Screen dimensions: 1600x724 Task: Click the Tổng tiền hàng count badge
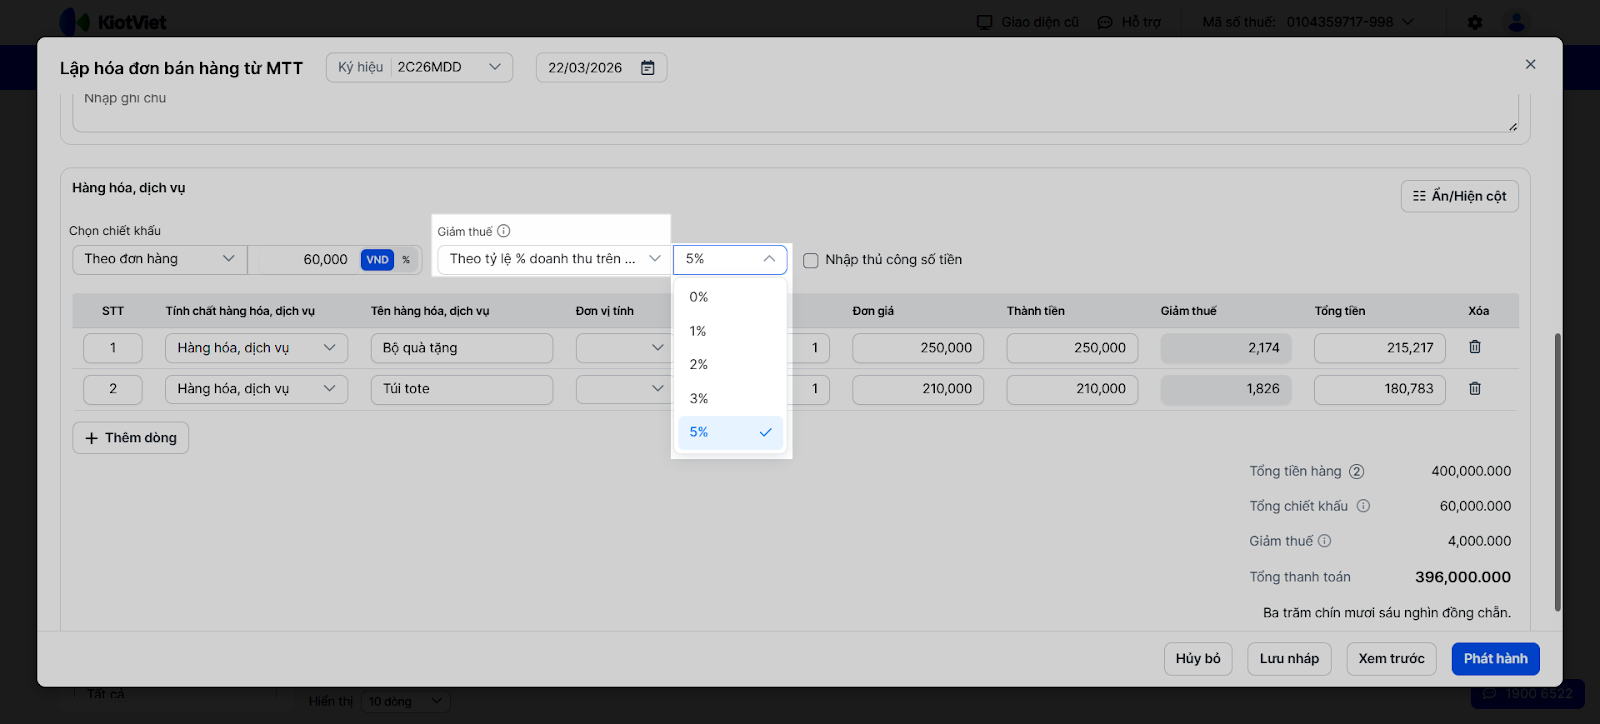1357,472
